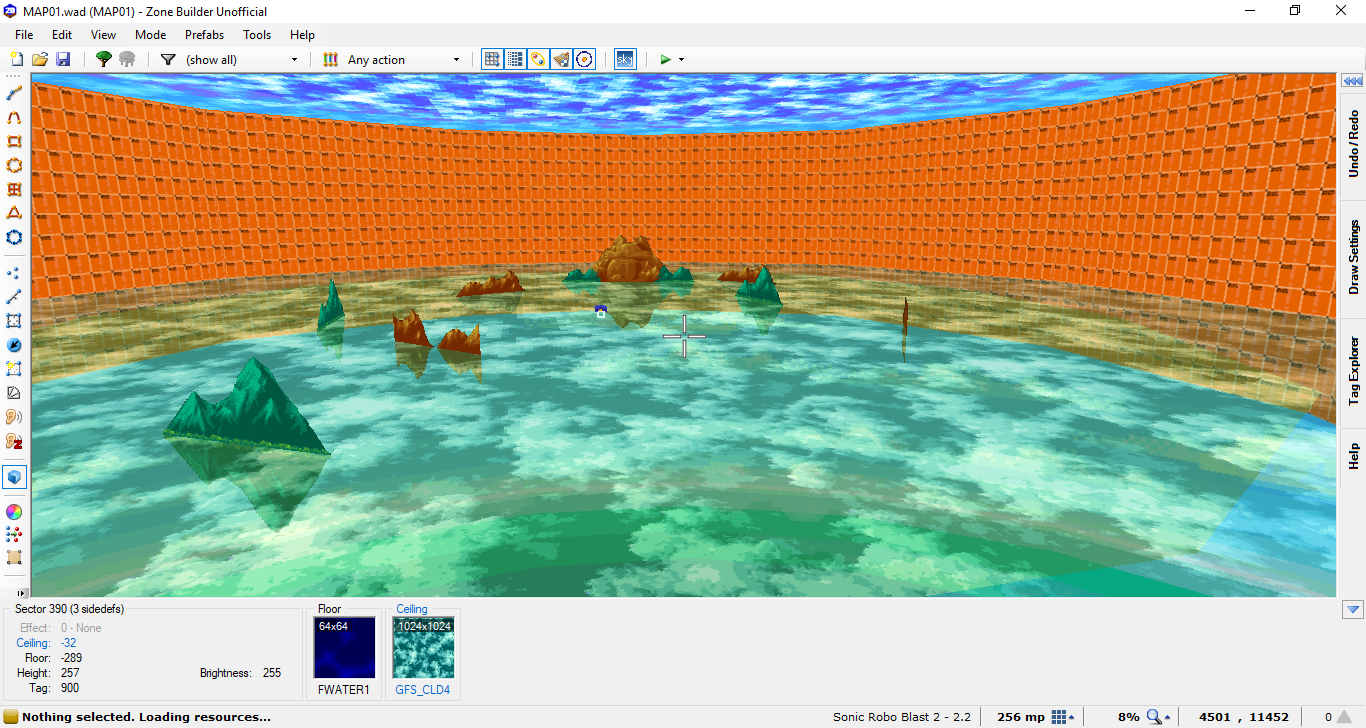Click the "Sonic Robo Blast 2 - 2.2" configuration label

(902, 717)
